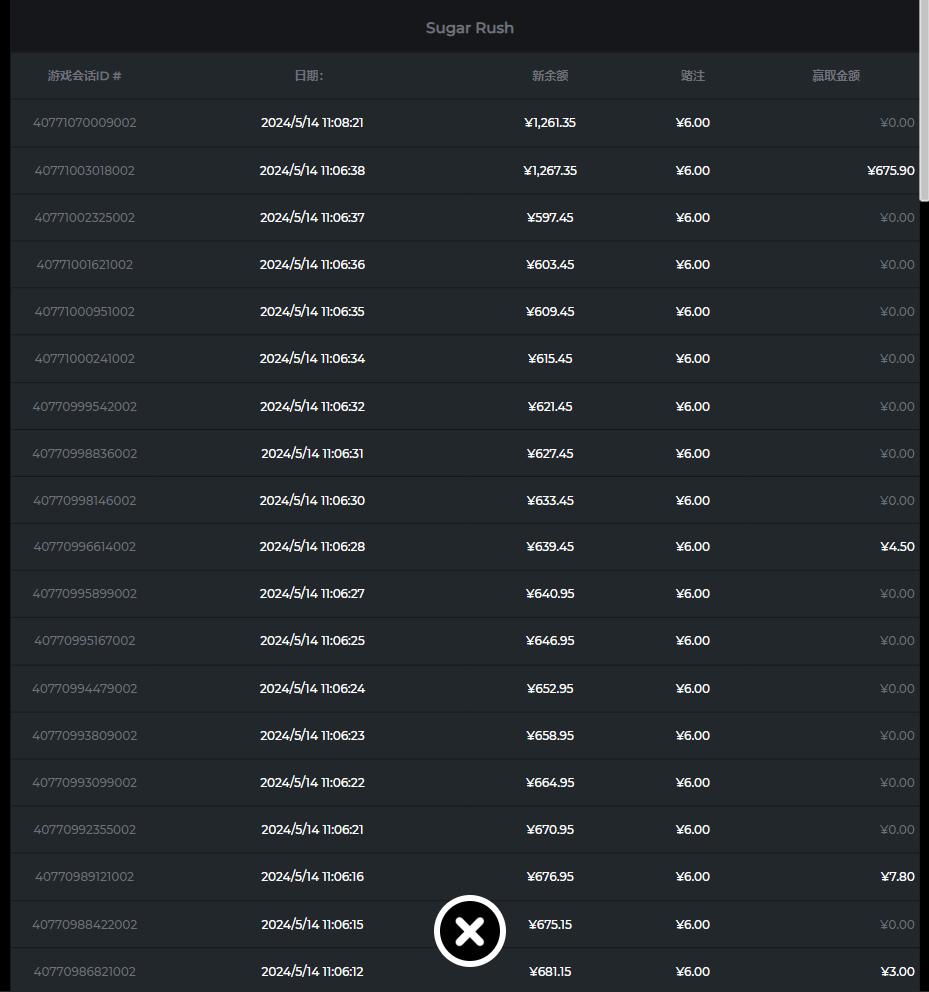Open session 40771002325002
The height and width of the screenshot is (992, 929).
coord(85,218)
